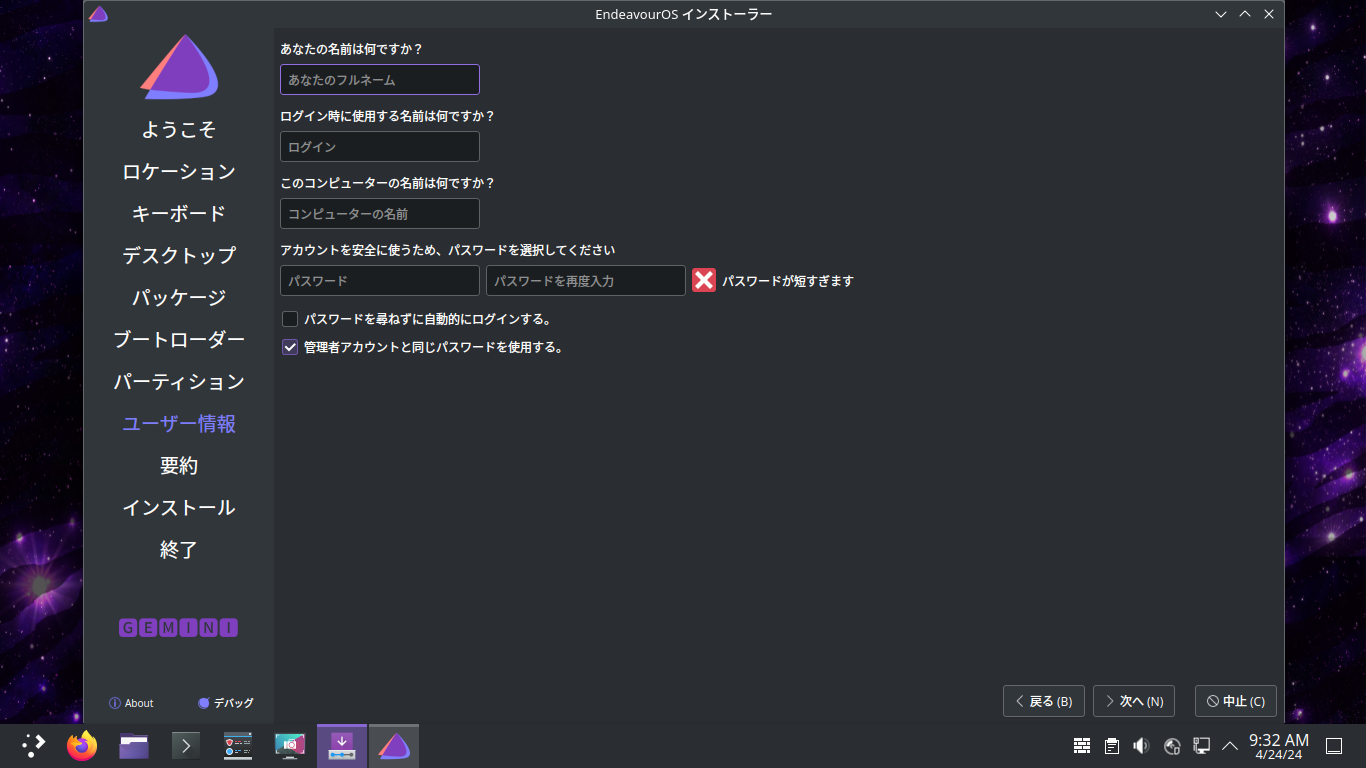Viewport: 1366px width, 768px height.
Task: Focus the repeat password field
Action: click(586, 280)
